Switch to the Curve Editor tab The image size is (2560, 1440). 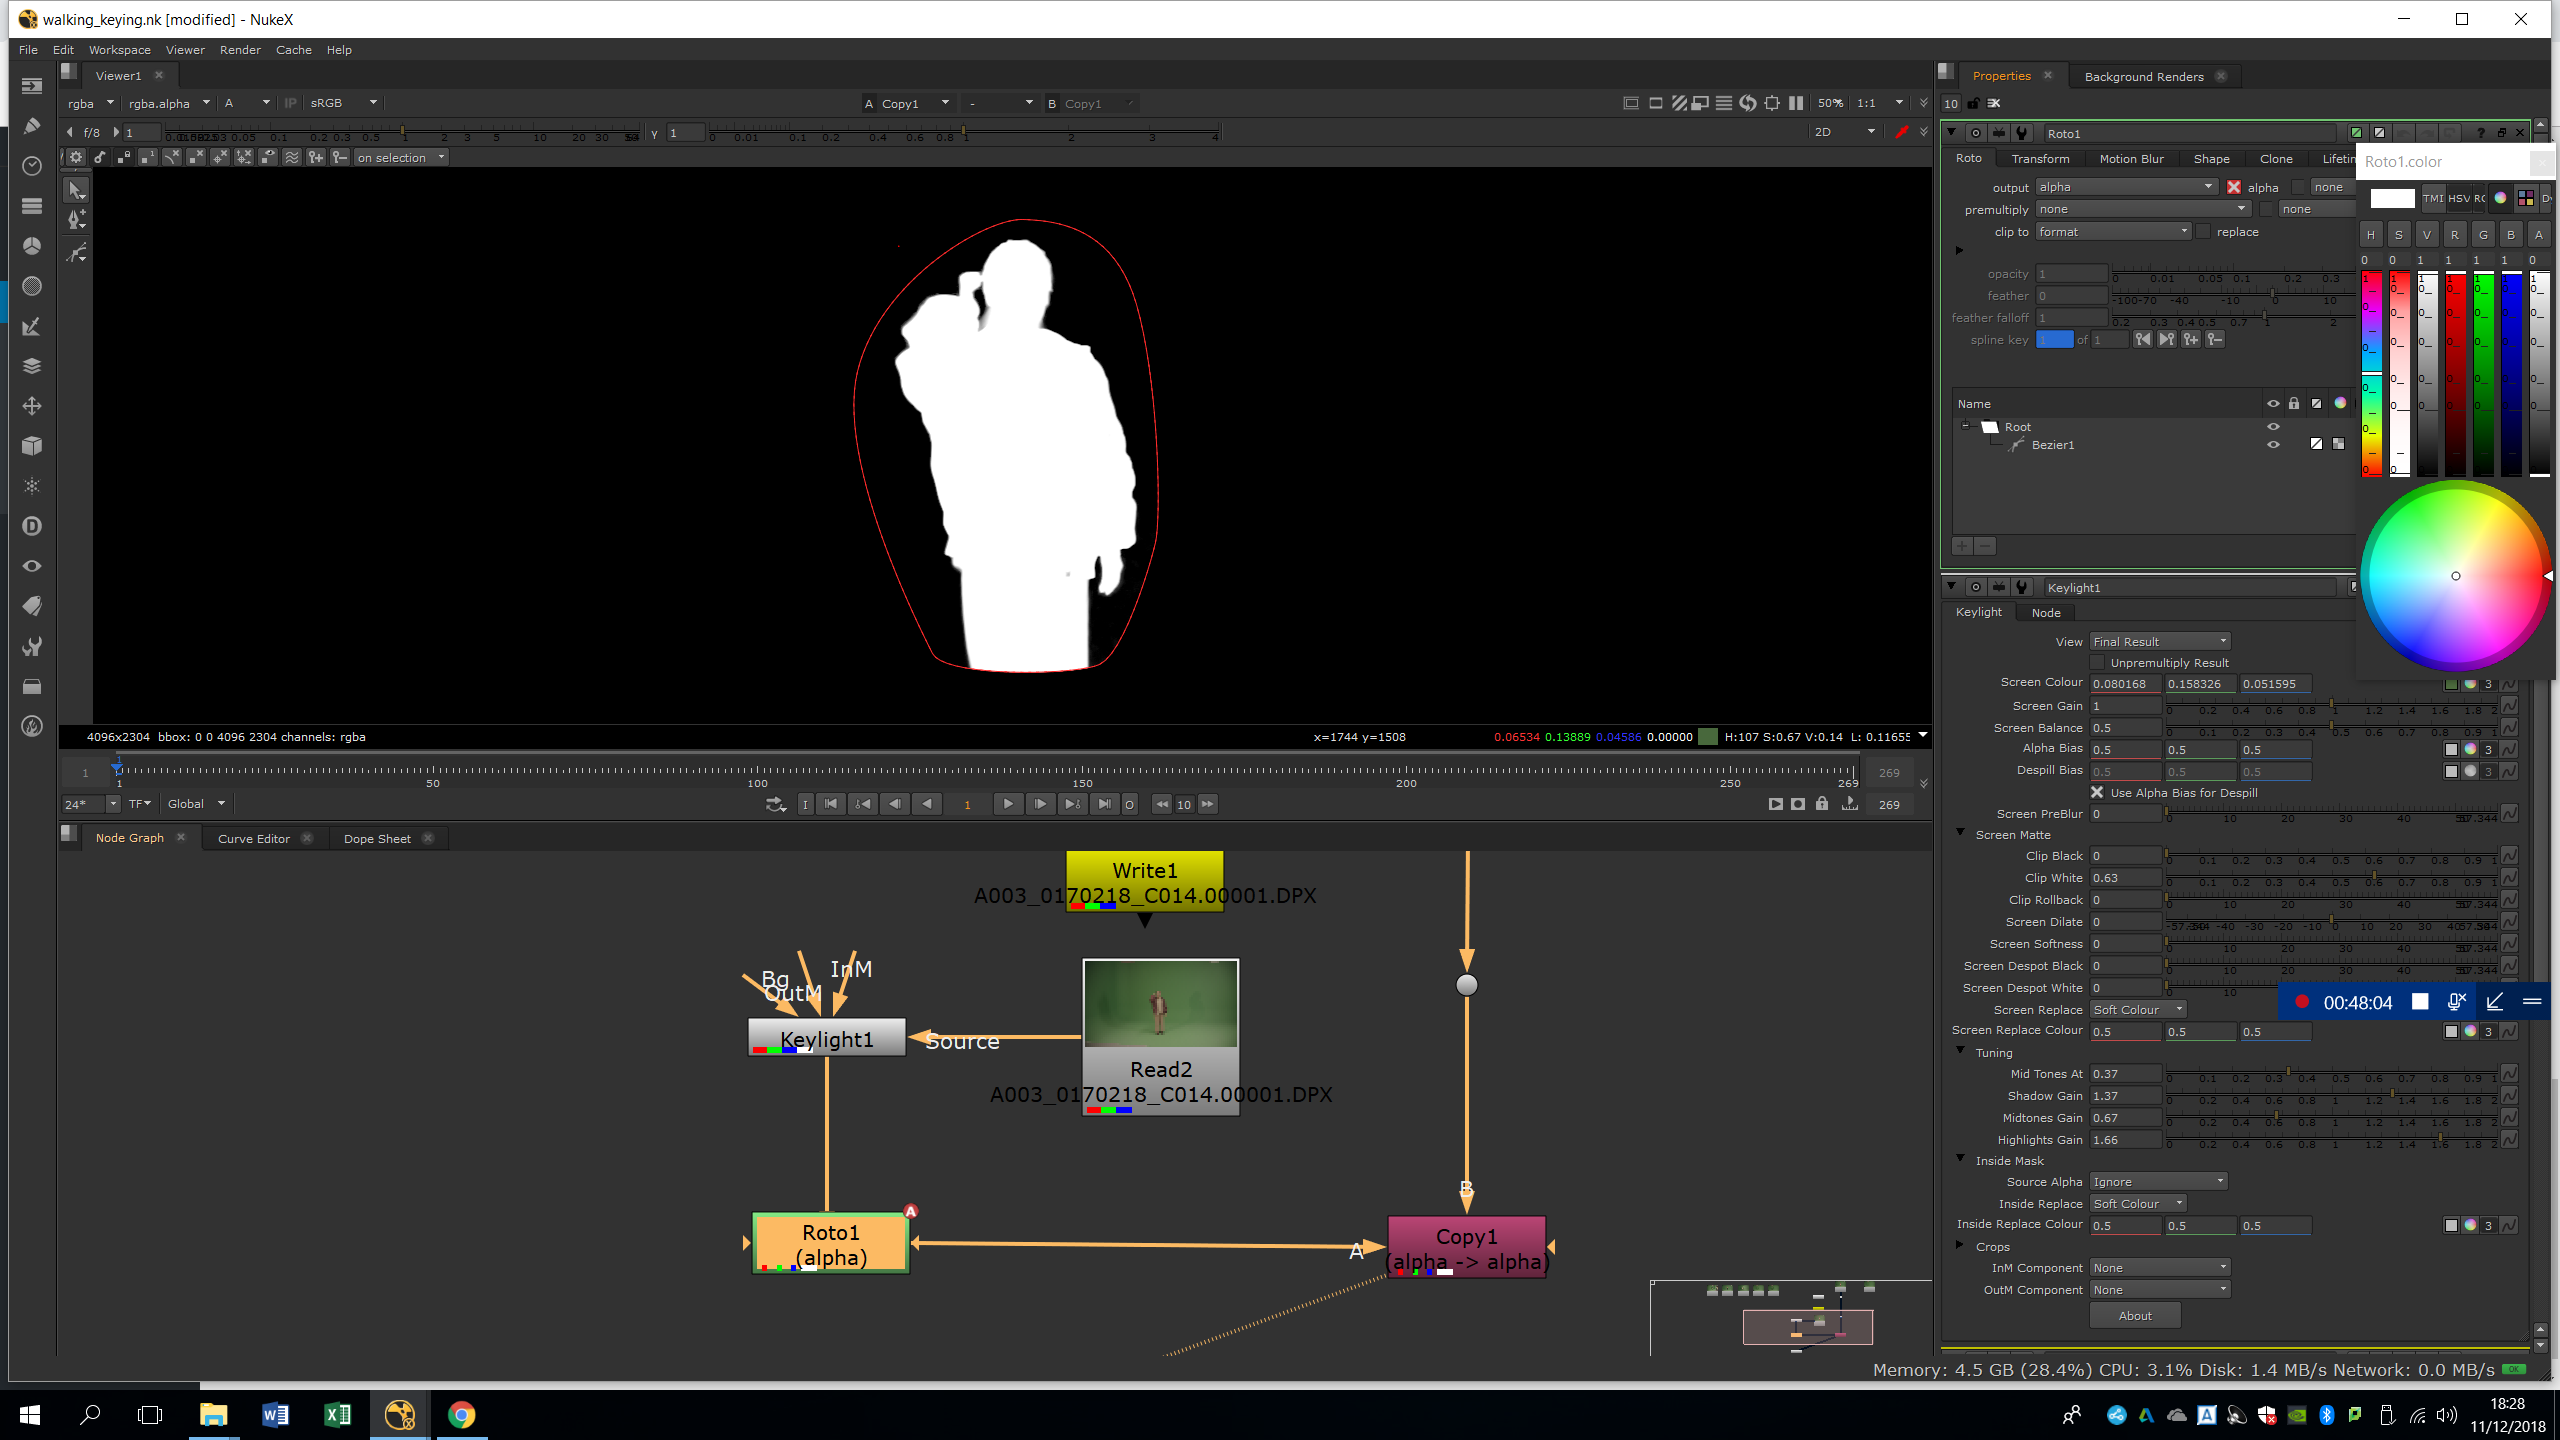tap(253, 839)
